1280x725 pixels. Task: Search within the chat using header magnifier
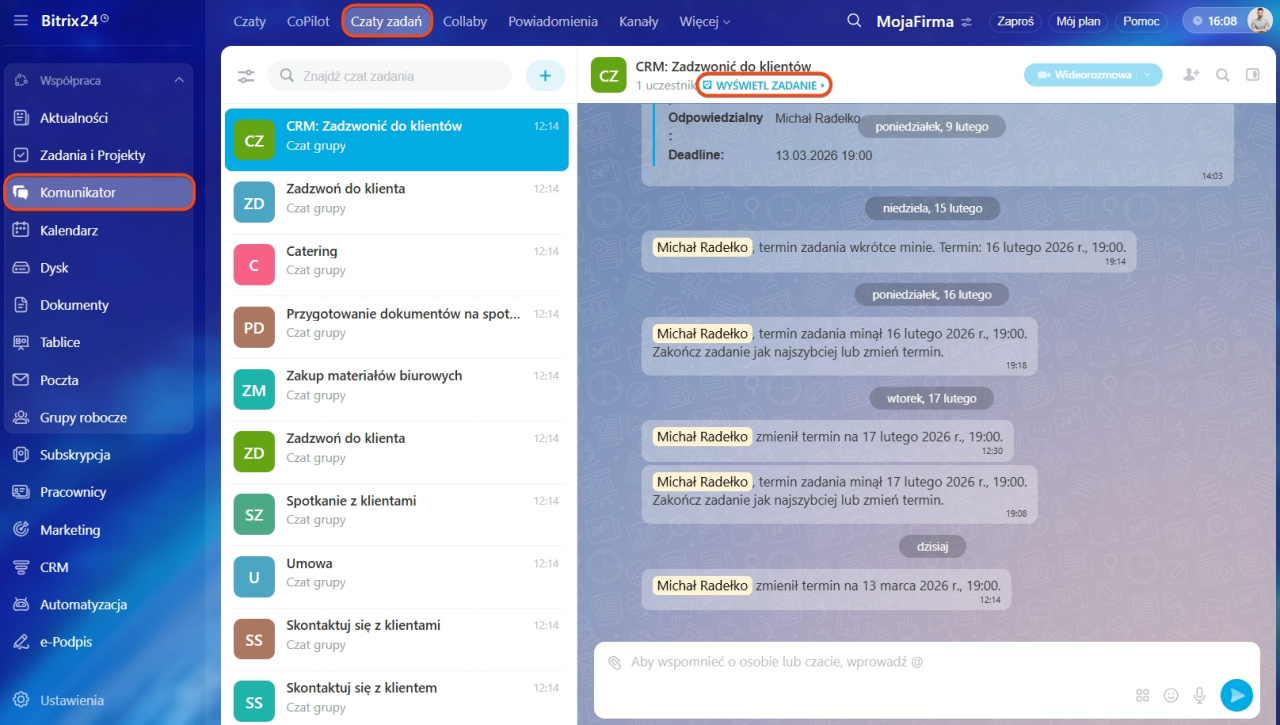(x=1222, y=75)
